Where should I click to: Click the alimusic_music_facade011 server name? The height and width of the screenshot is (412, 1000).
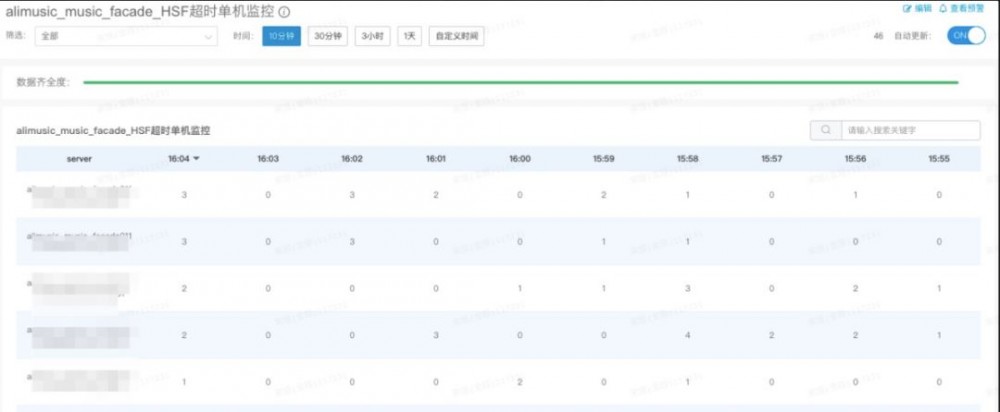click(79, 236)
